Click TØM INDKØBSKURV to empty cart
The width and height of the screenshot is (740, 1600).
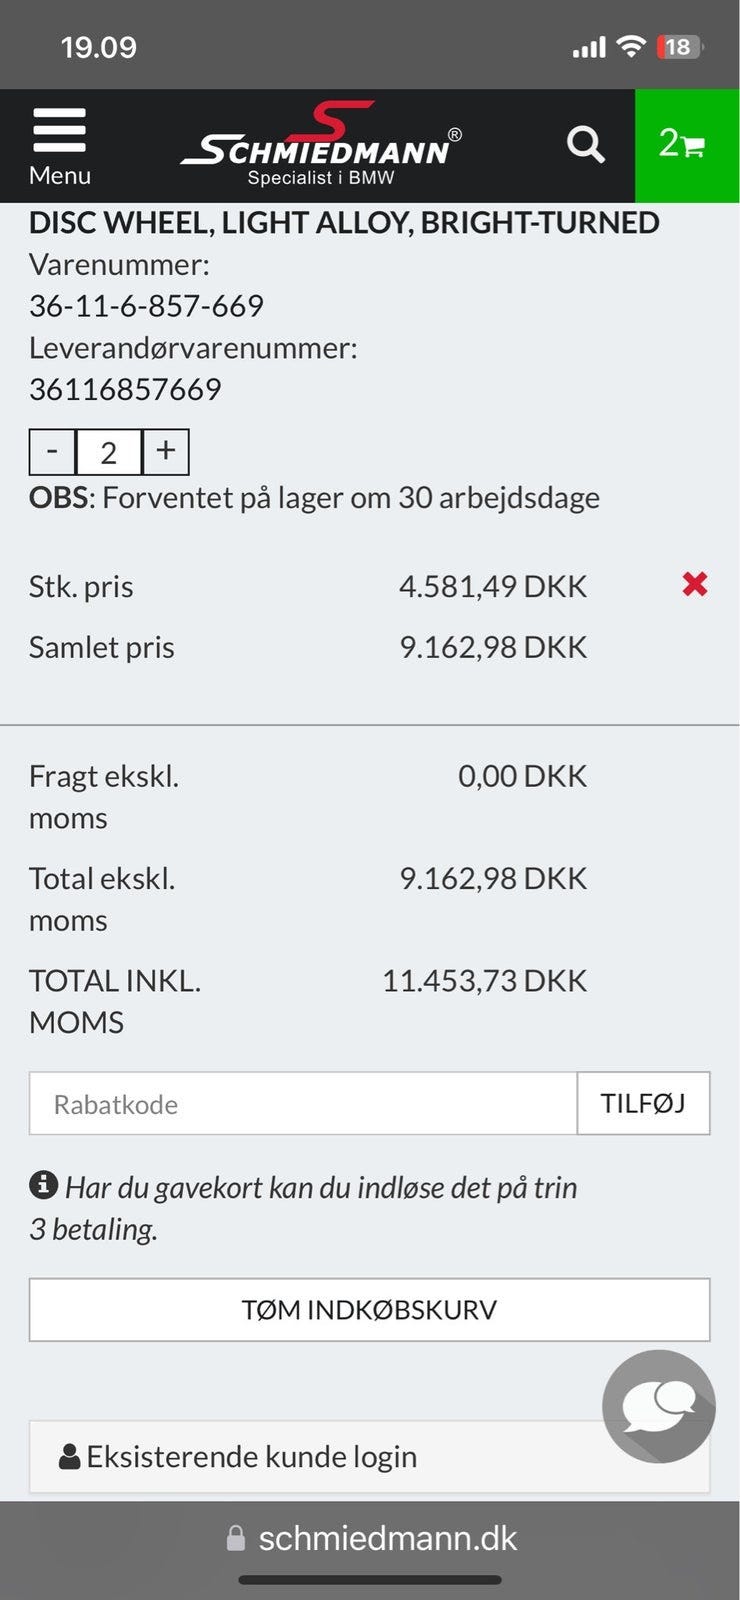[x=369, y=1310]
